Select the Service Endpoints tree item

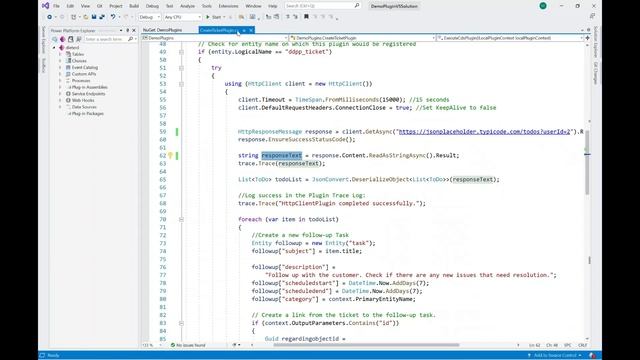[x=88, y=94]
